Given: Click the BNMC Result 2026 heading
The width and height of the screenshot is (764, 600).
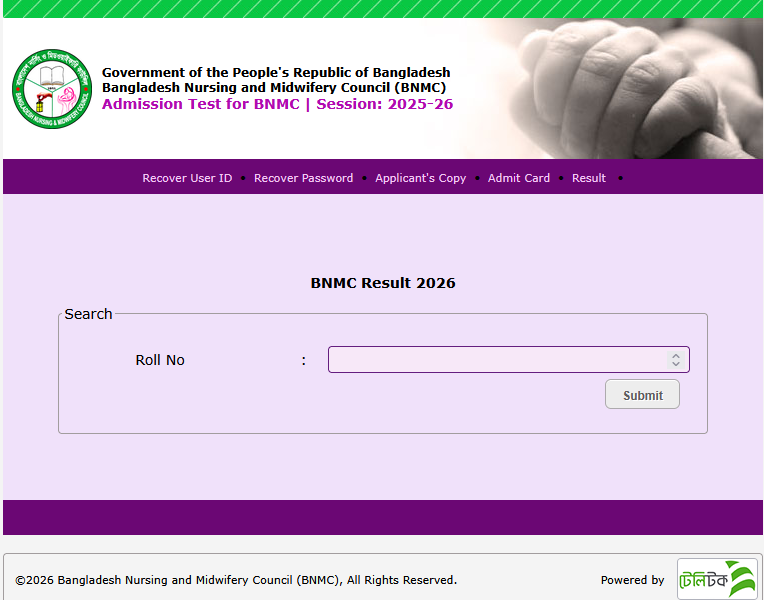Looking at the screenshot, I should coord(382,283).
